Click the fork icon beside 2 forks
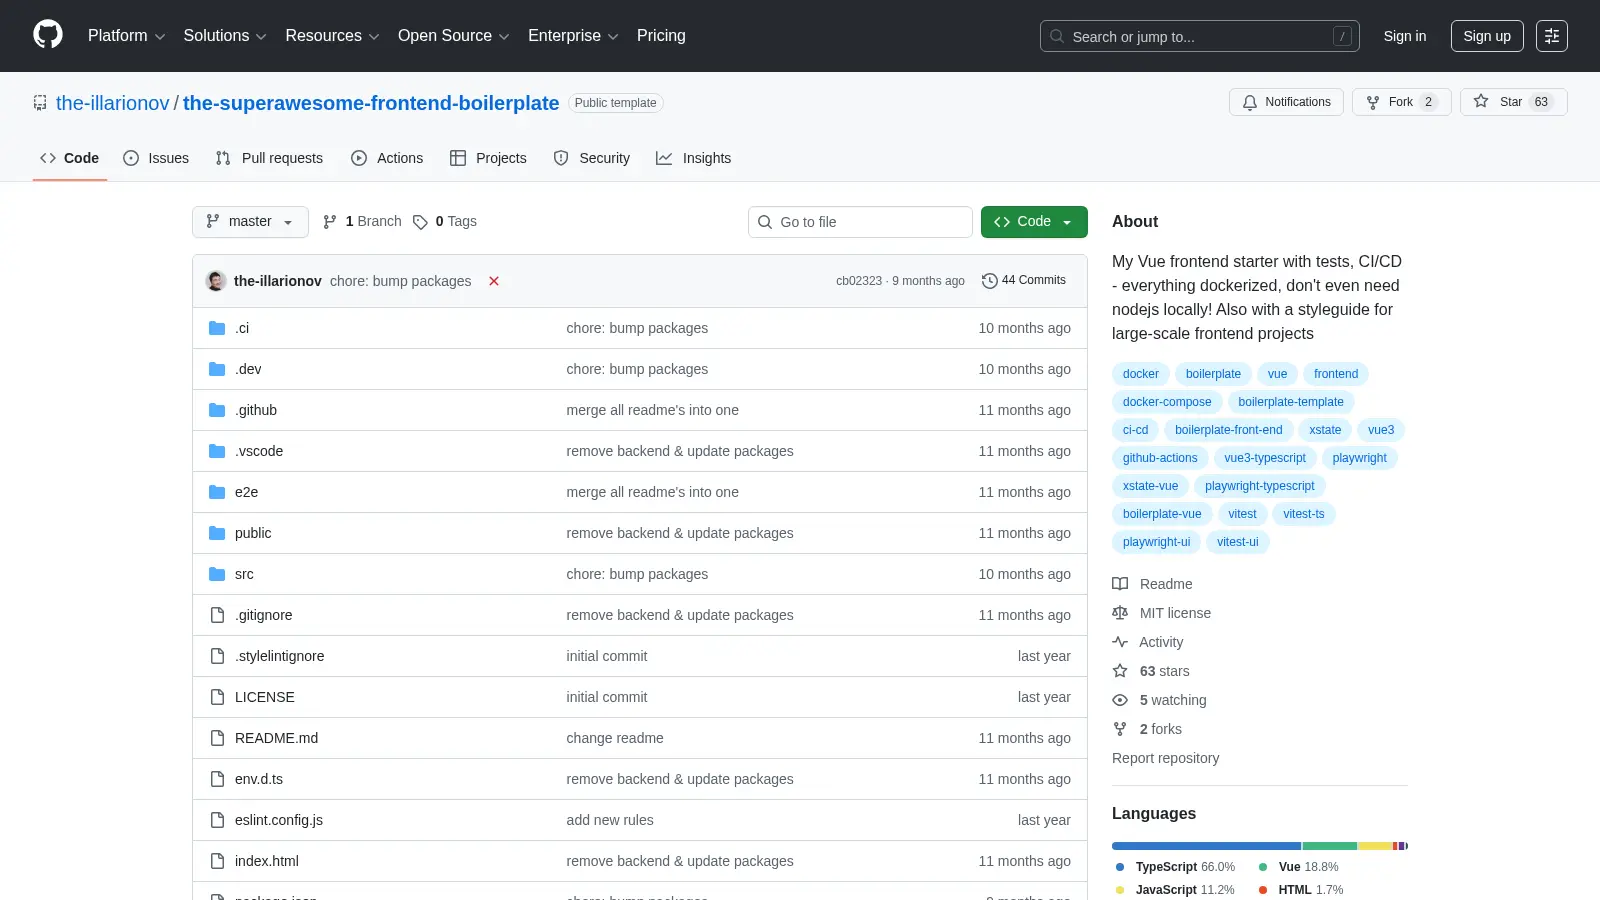1600x900 pixels. click(x=1120, y=729)
